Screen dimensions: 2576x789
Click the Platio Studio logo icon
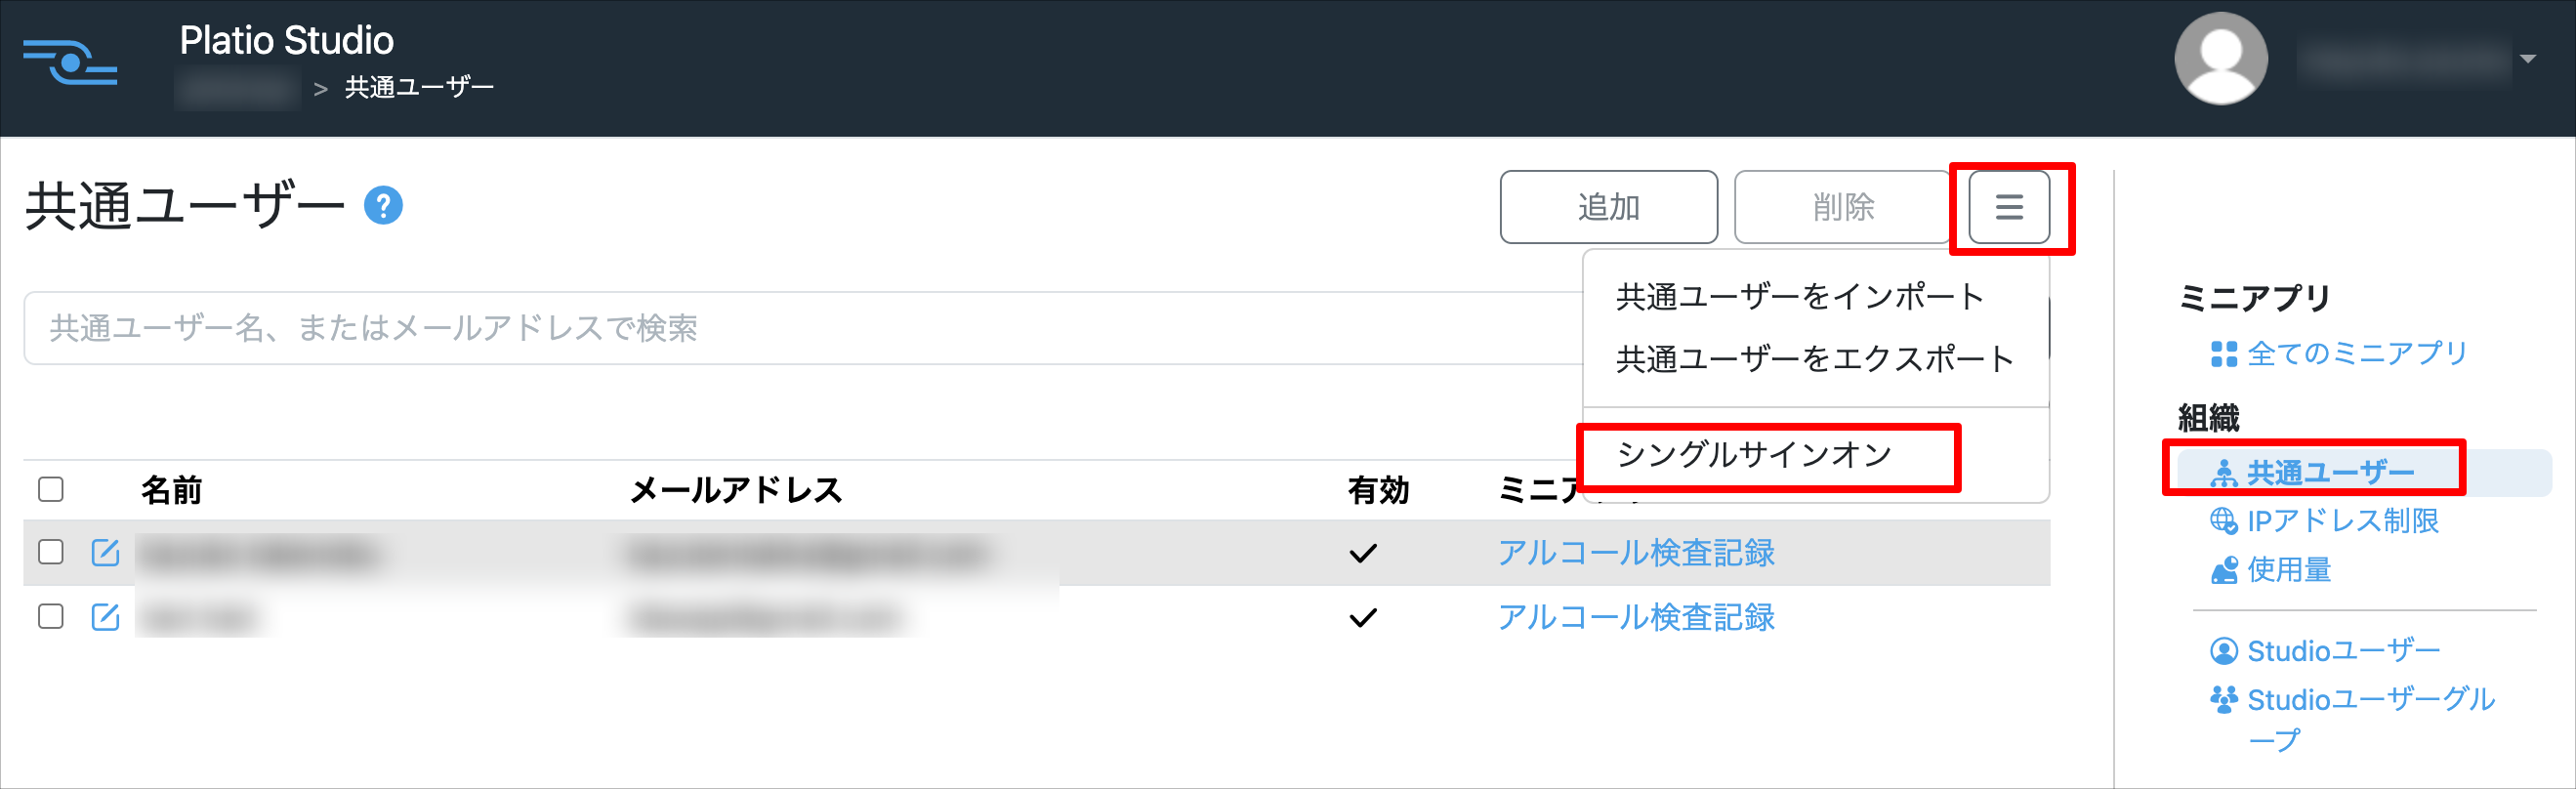pos(70,62)
